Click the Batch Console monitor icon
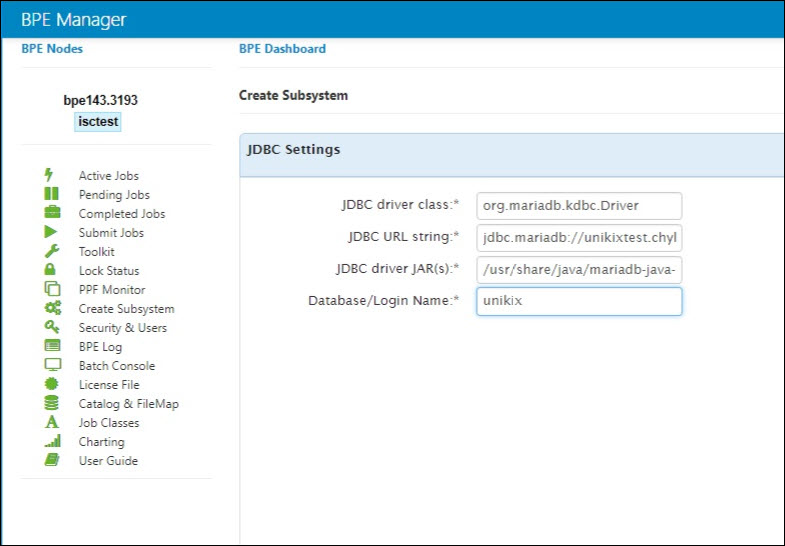This screenshot has width=785, height=546. 53,364
